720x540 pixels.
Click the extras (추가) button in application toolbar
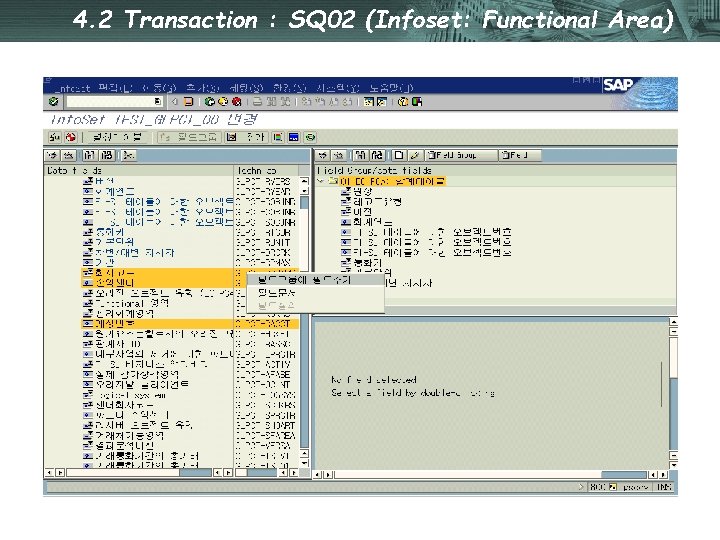[246, 137]
